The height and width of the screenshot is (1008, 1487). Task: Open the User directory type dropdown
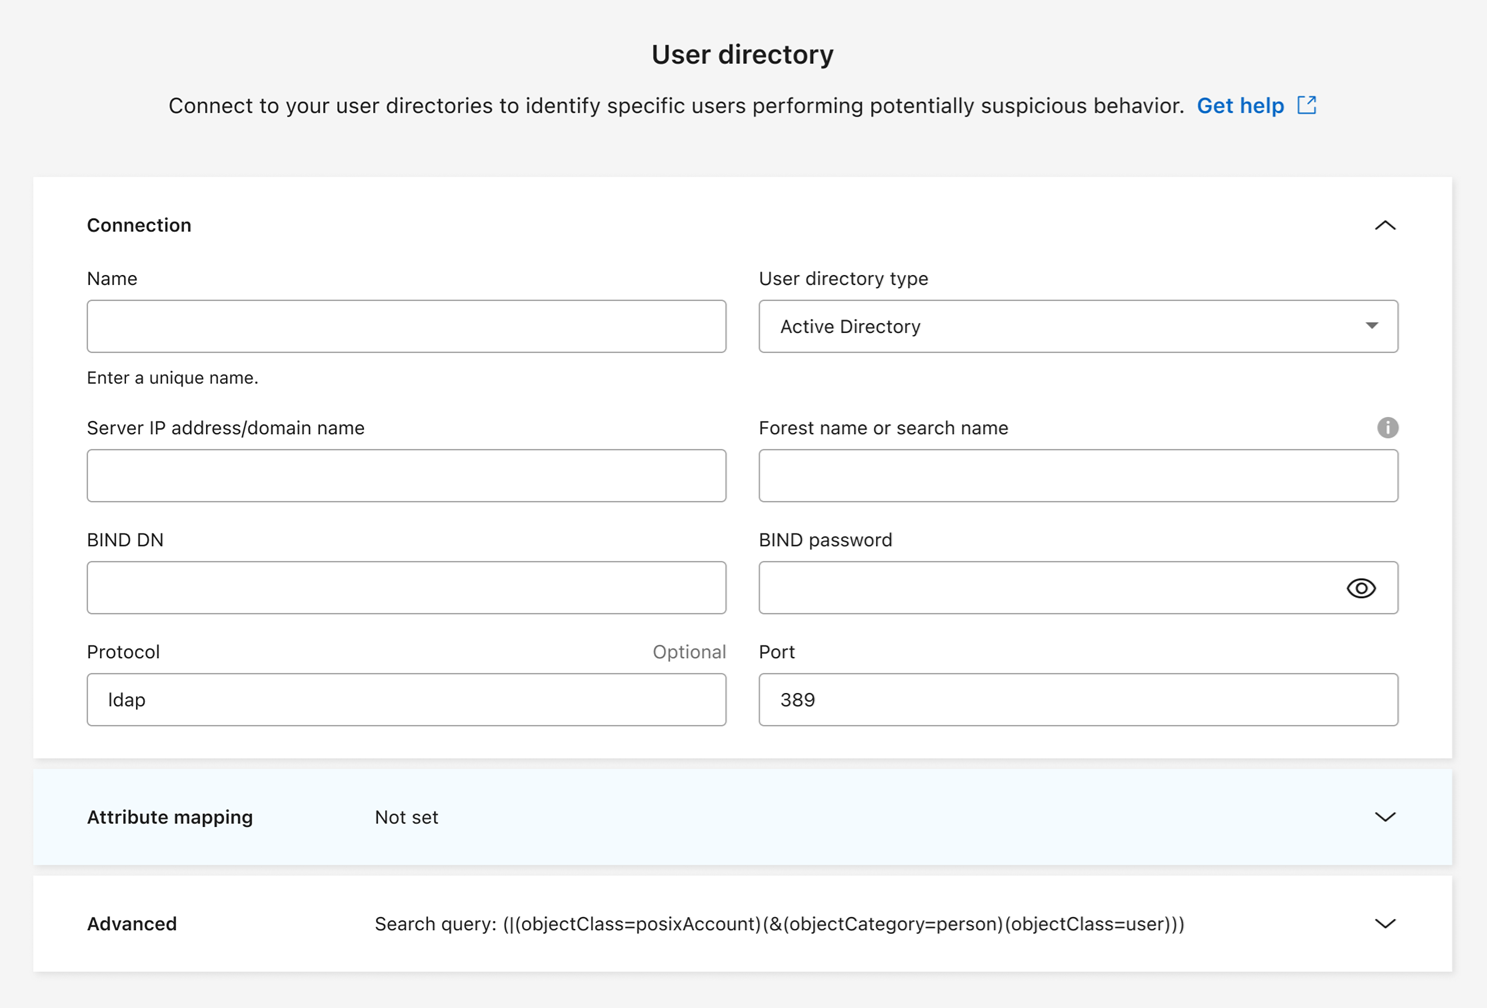tap(1077, 327)
